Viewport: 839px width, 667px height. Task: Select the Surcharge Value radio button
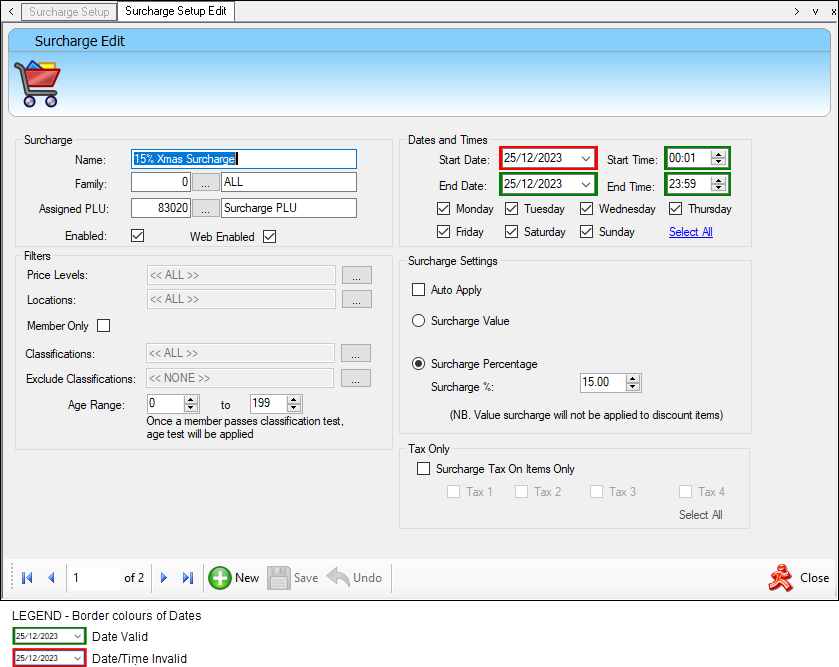tap(418, 319)
